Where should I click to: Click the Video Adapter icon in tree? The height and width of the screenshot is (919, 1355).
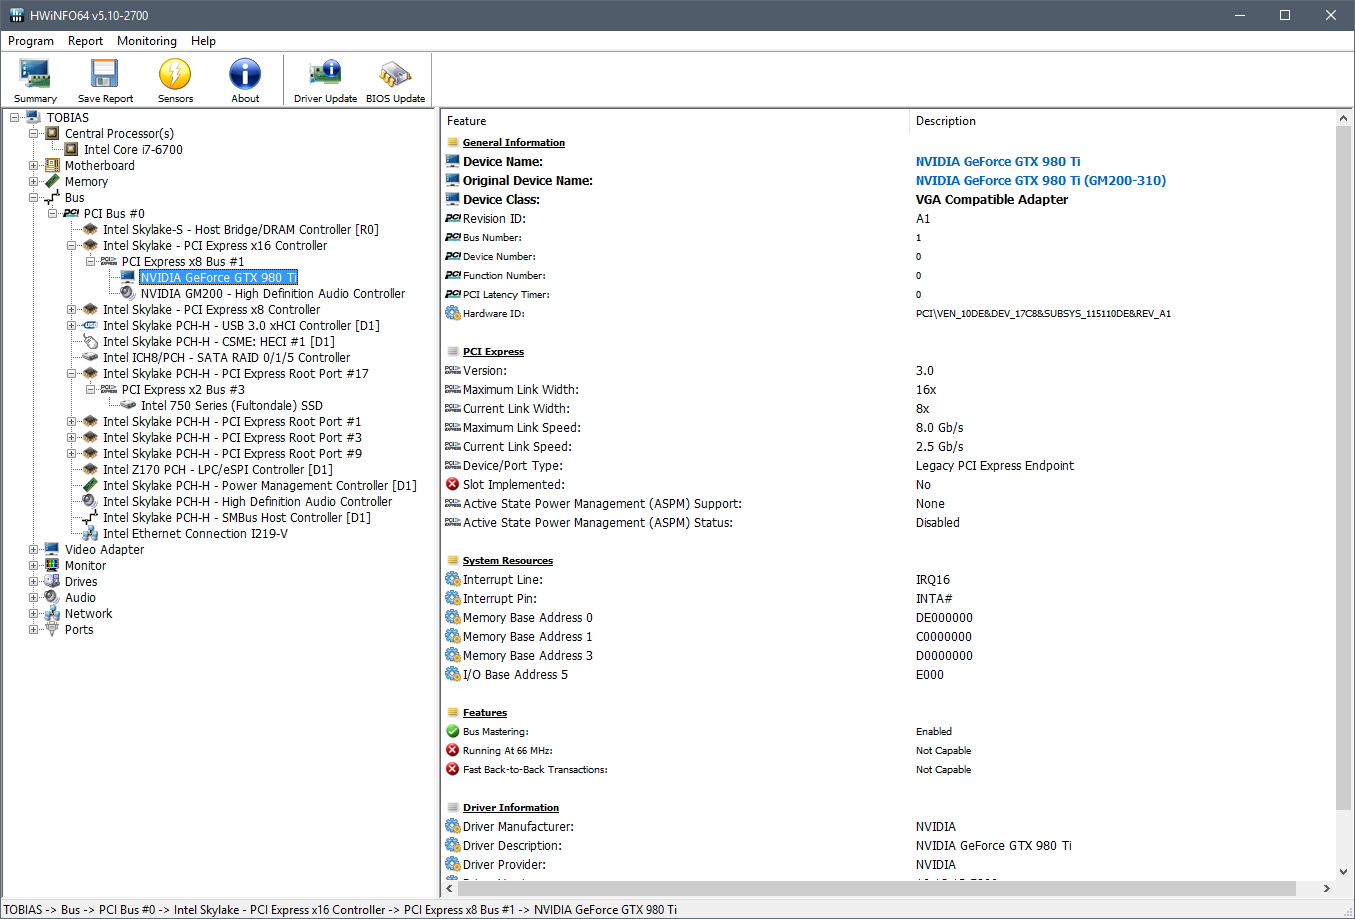[x=52, y=550]
